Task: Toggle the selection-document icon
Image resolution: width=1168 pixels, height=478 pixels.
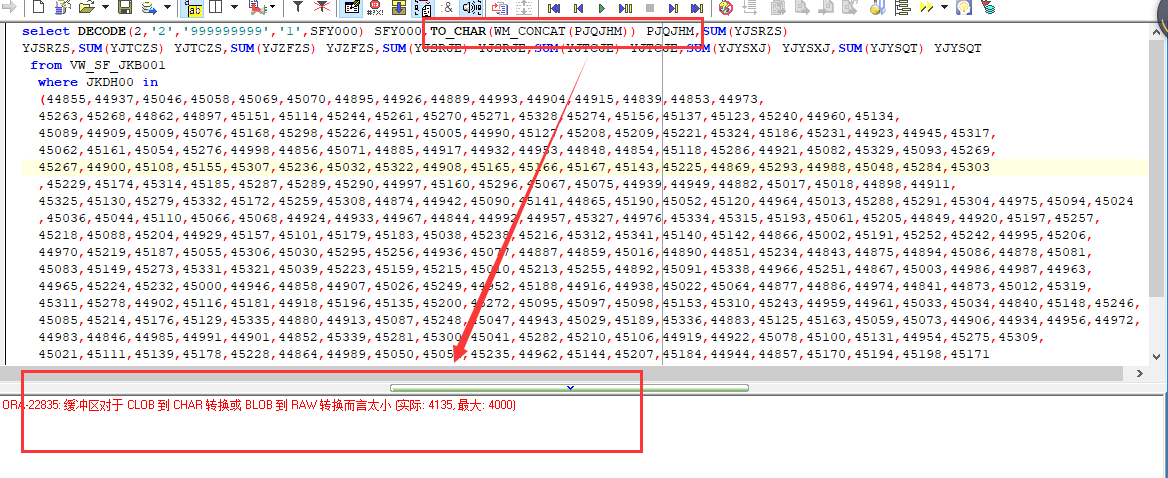Action: click(423, 8)
